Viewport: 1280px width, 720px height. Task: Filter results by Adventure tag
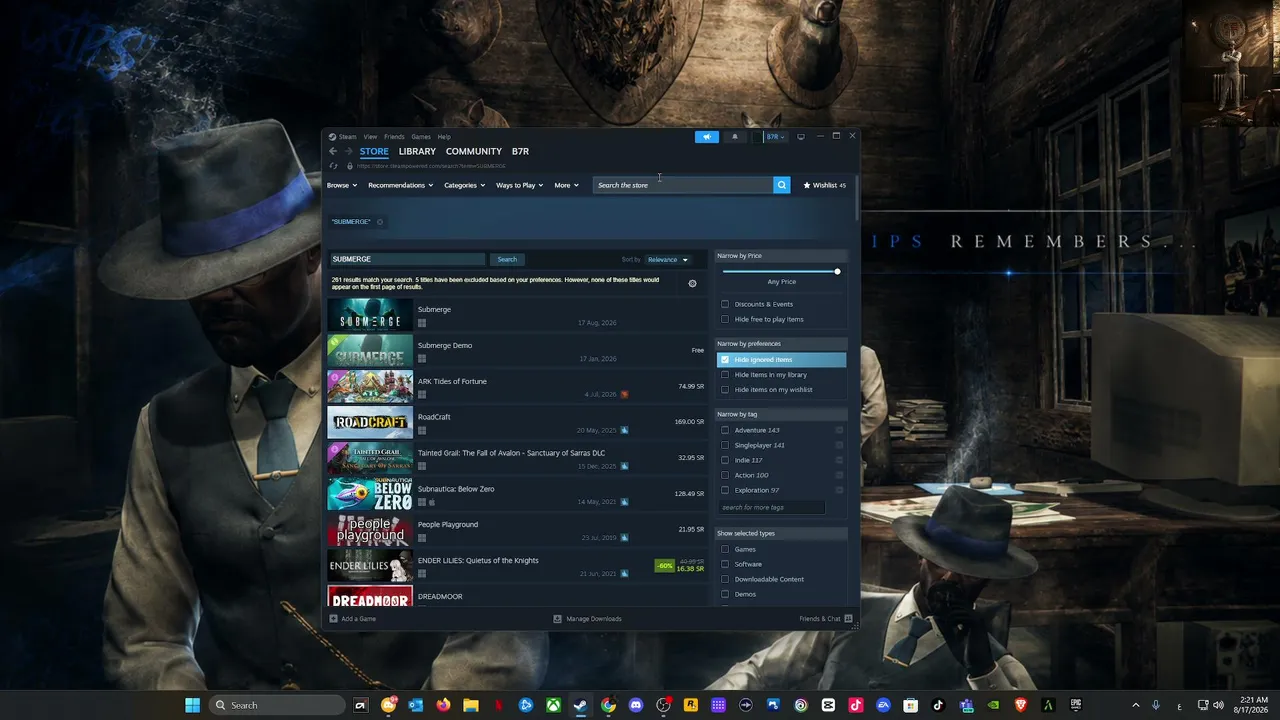pyautogui.click(x=725, y=430)
